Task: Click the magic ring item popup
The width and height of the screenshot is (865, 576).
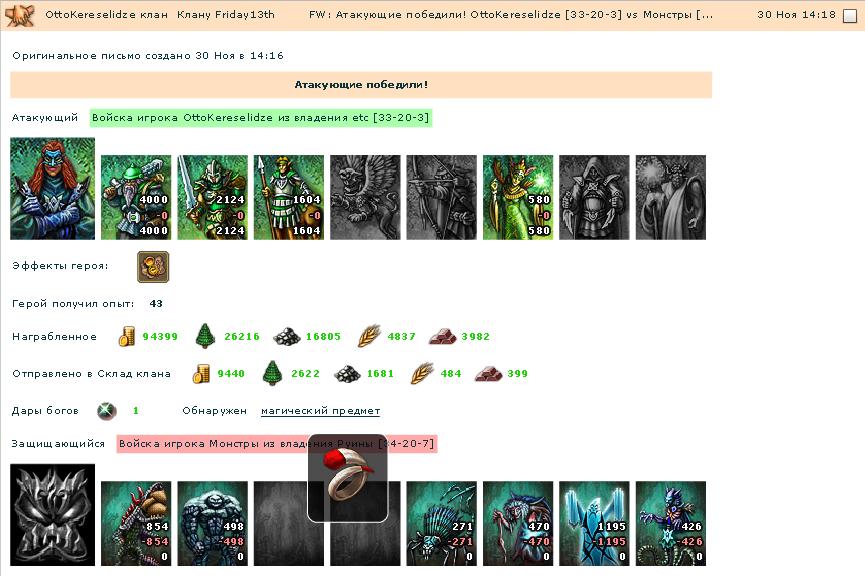Action: 348,478
